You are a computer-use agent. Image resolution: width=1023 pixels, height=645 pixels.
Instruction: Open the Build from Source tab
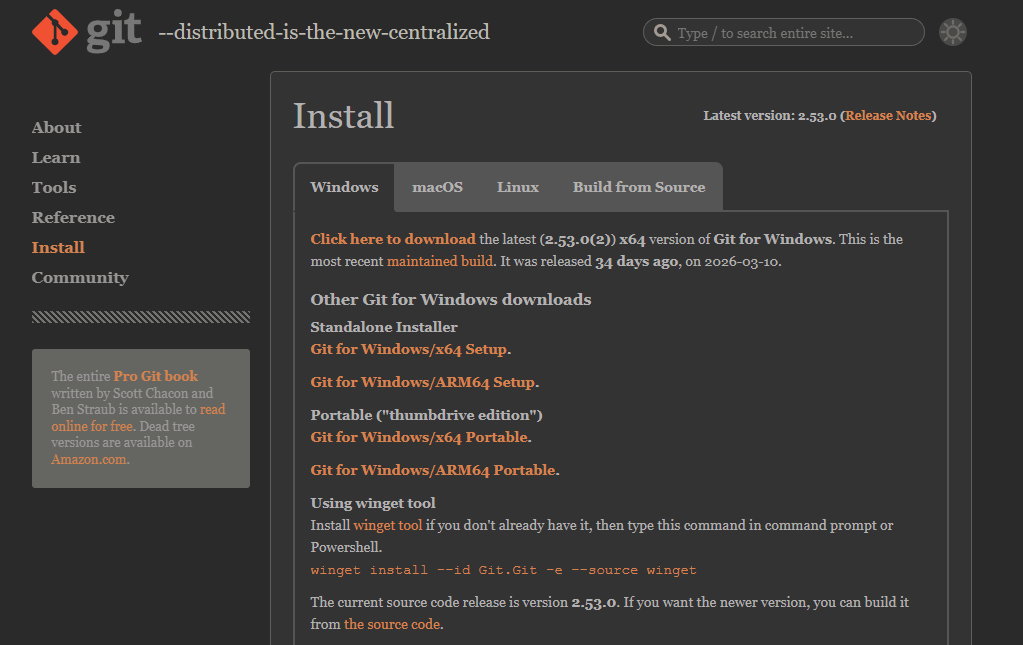tap(638, 187)
